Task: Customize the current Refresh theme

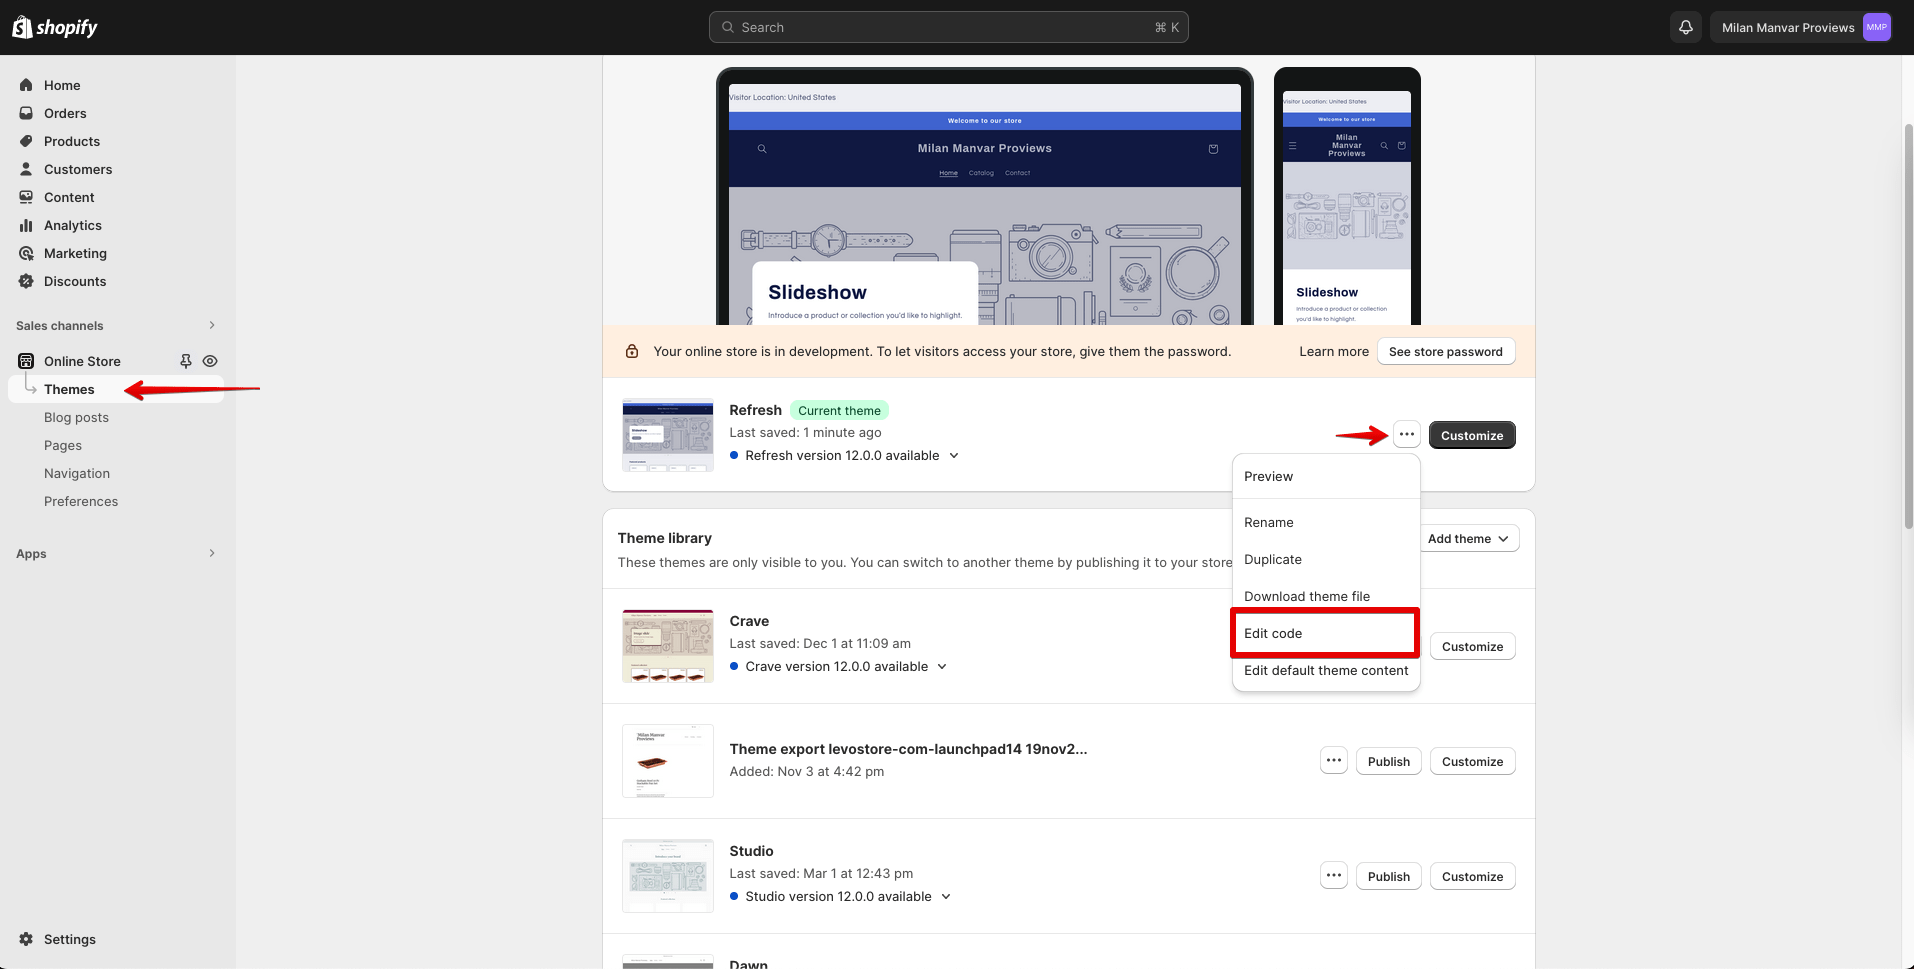Action: click(1472, 435)
